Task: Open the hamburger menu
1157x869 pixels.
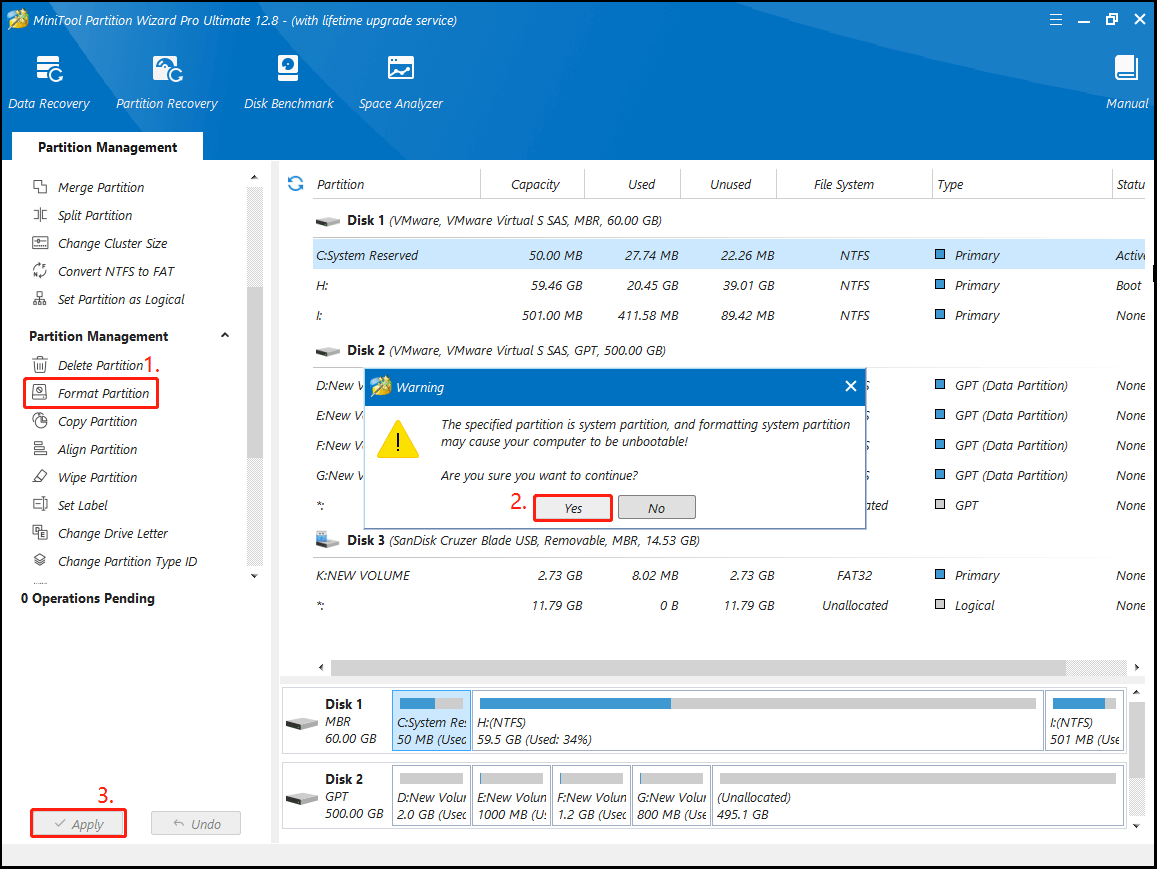Action: 1056,19
